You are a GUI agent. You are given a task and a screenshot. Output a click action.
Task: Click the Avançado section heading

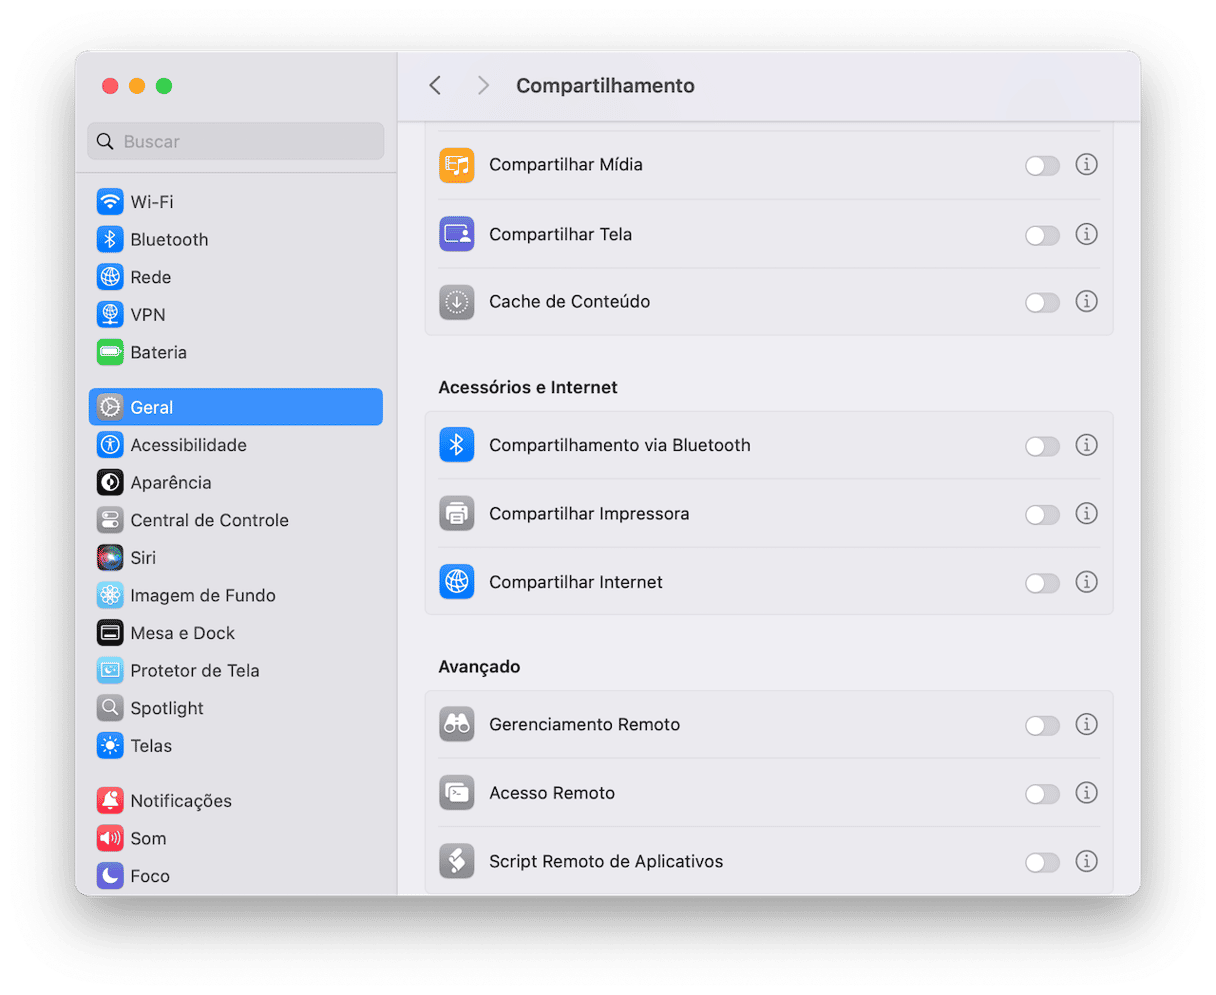pyautogui.click(x=479, y=667)
